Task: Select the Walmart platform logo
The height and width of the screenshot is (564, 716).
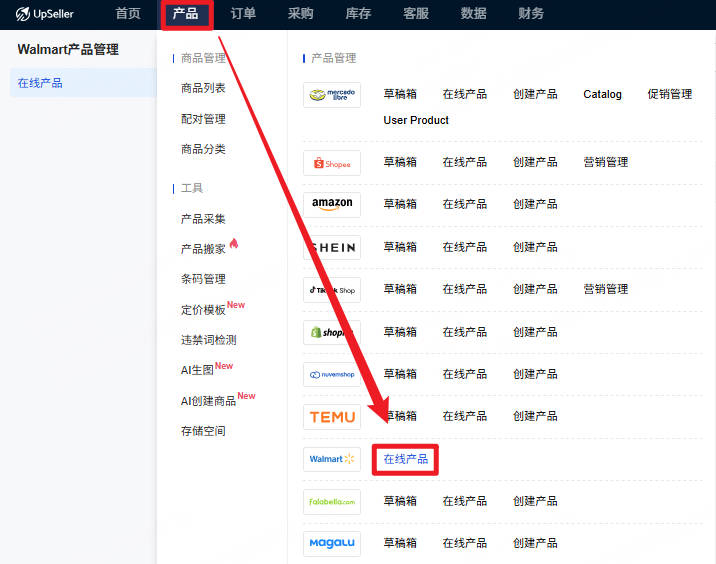Action: 332,459
